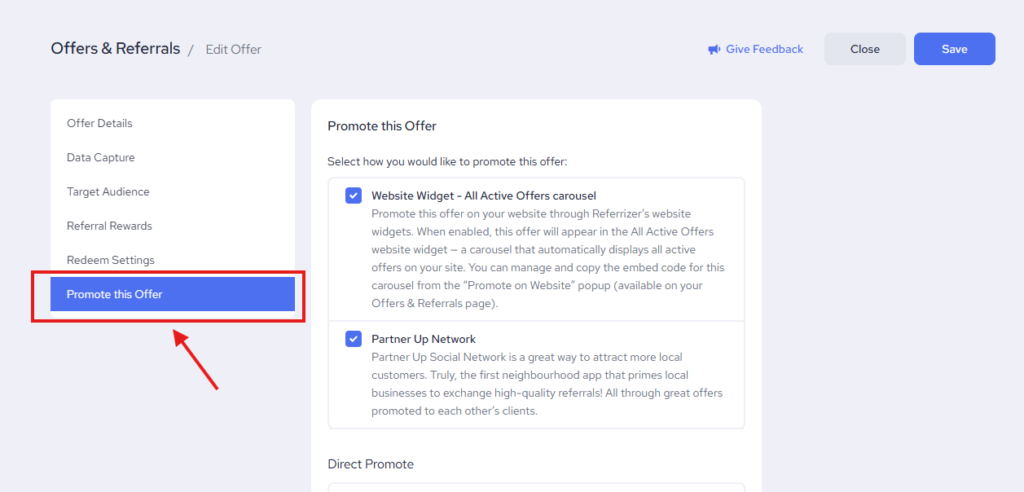Select Target Audience in sidebar

[x=108, y=192]
